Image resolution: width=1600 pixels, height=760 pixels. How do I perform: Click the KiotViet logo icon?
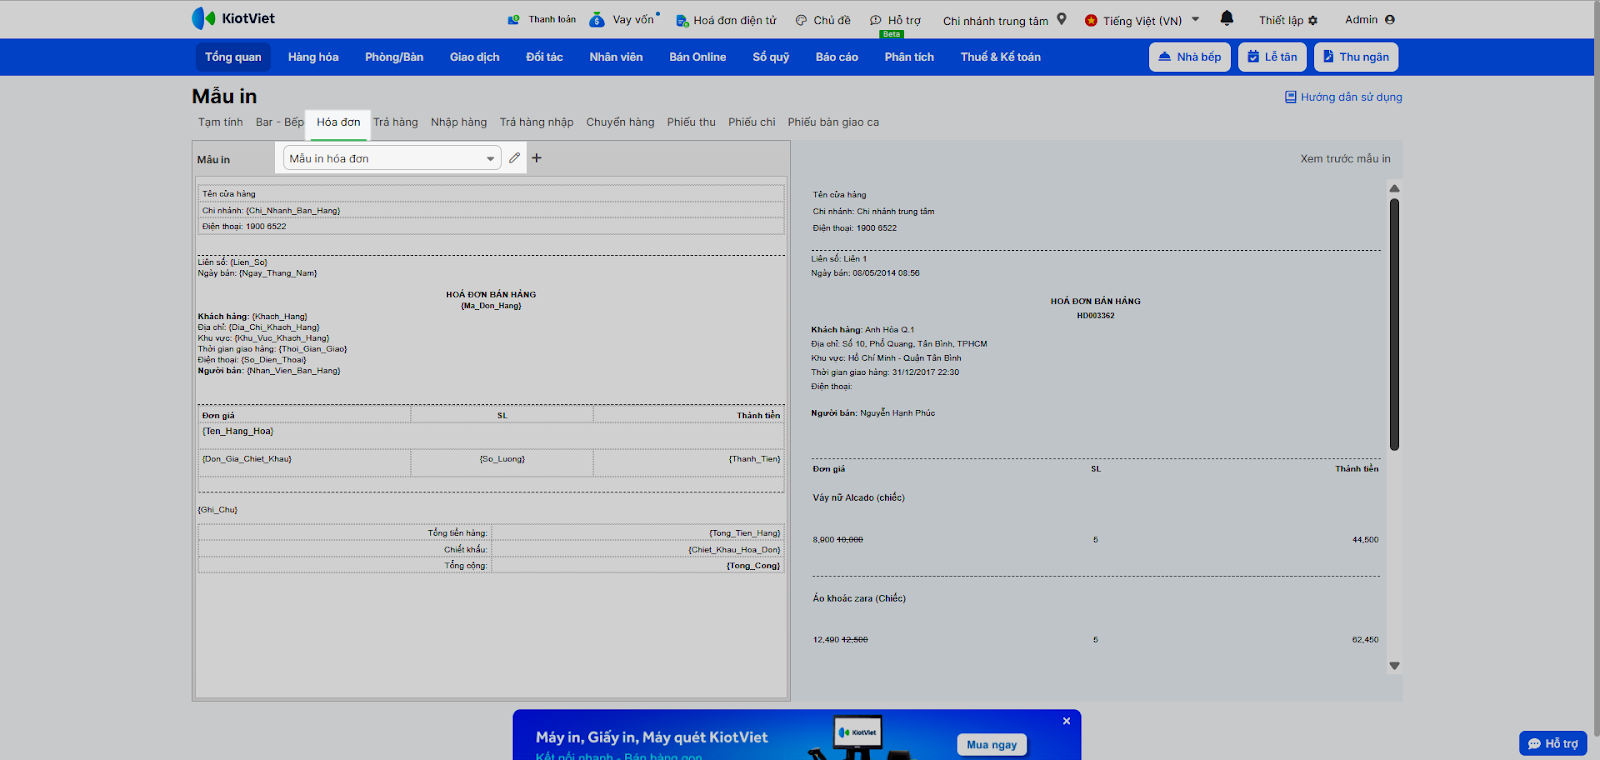click(203, 19)
